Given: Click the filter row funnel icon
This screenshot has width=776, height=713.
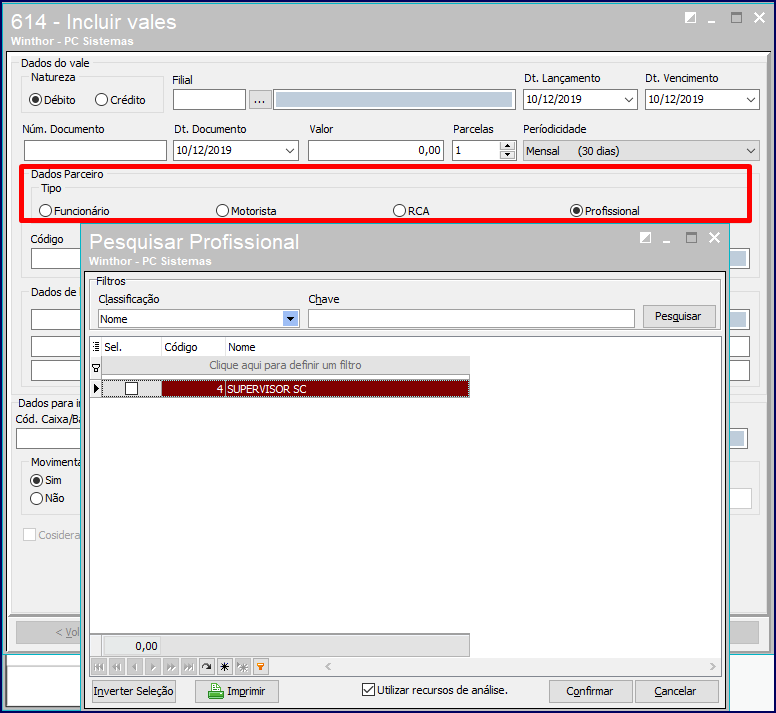Looking at the screenshot, I should (96, 368).
